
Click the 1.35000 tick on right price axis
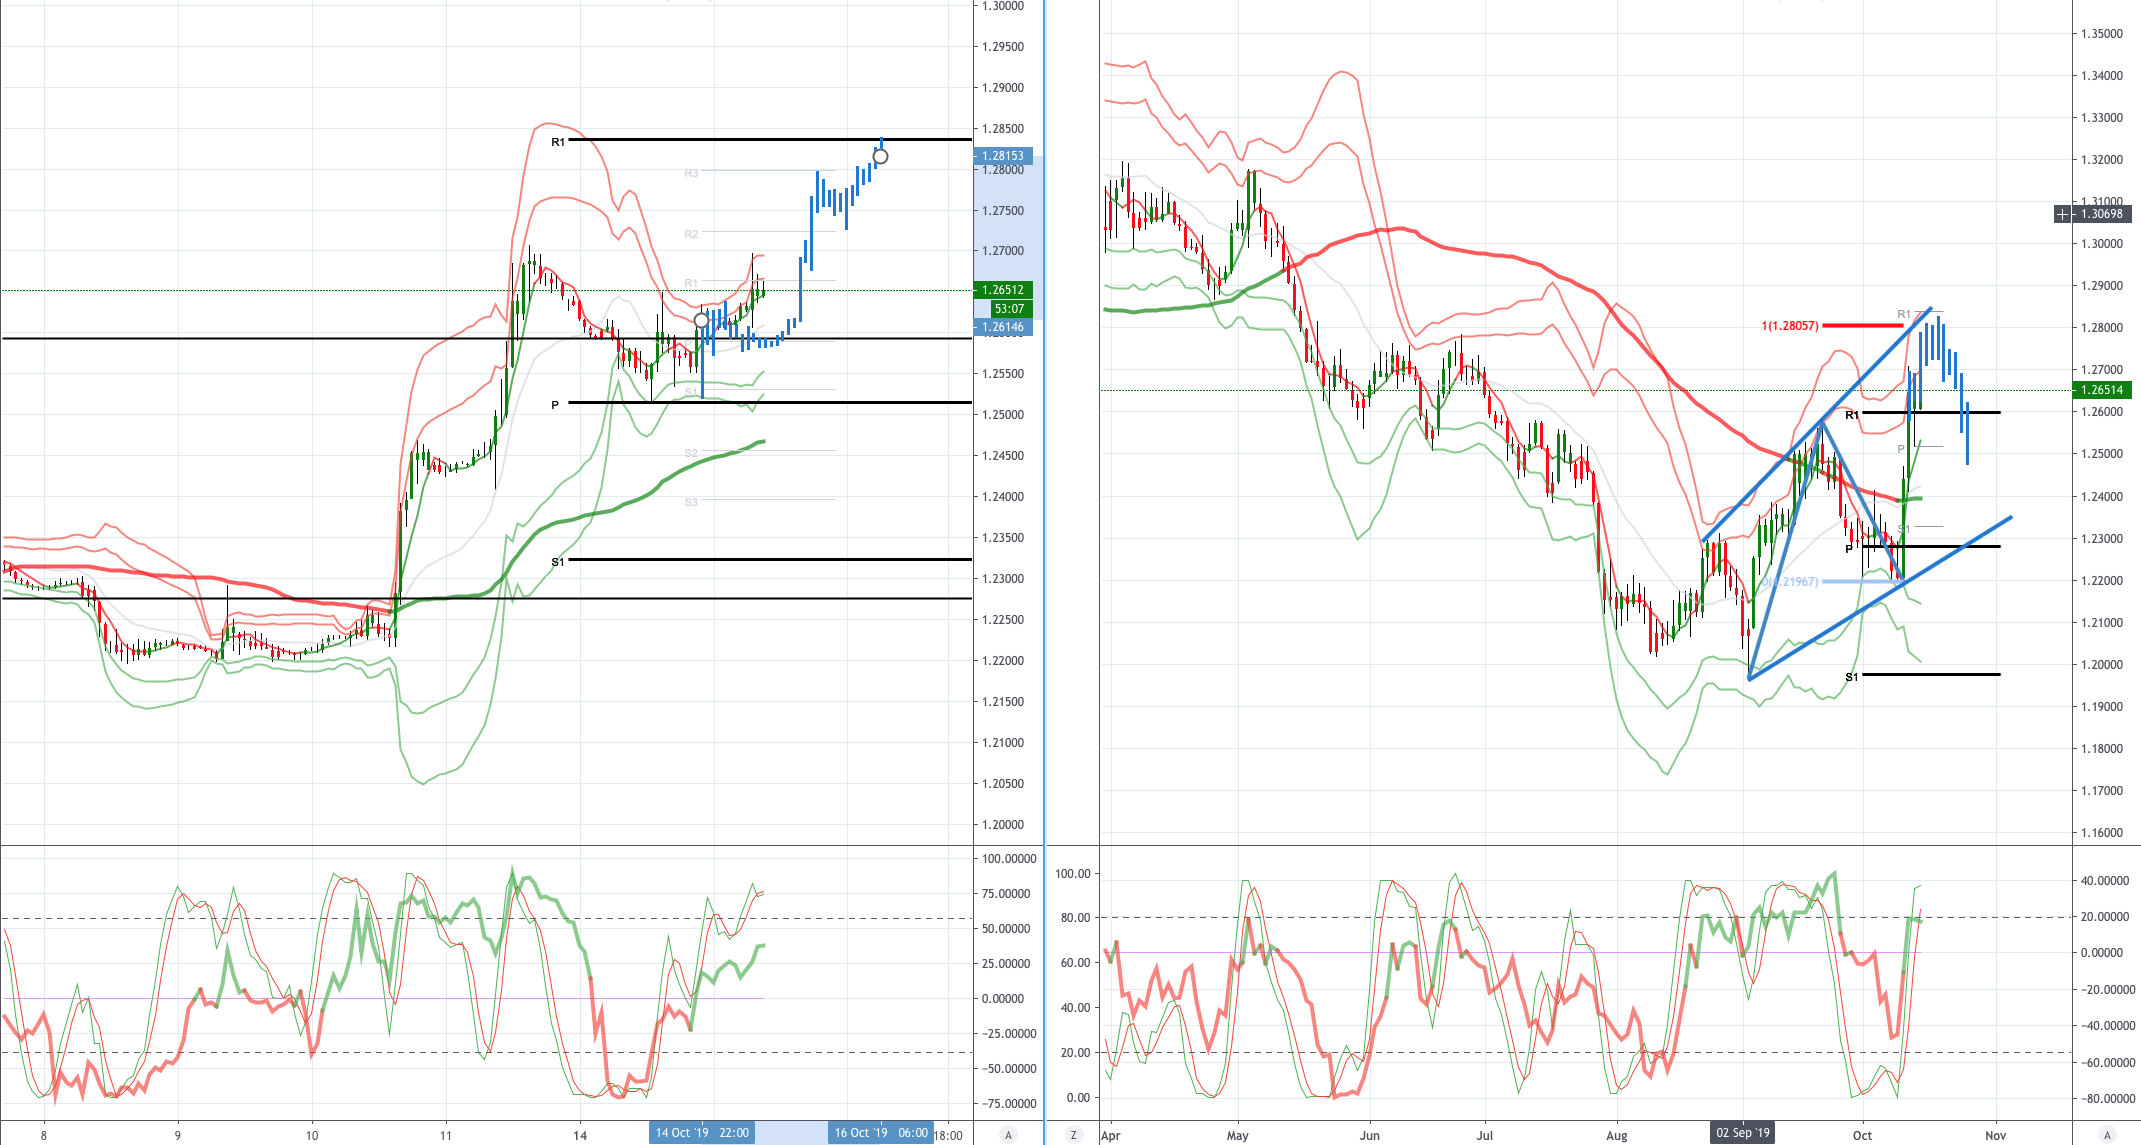click(x=2102, y=34)
